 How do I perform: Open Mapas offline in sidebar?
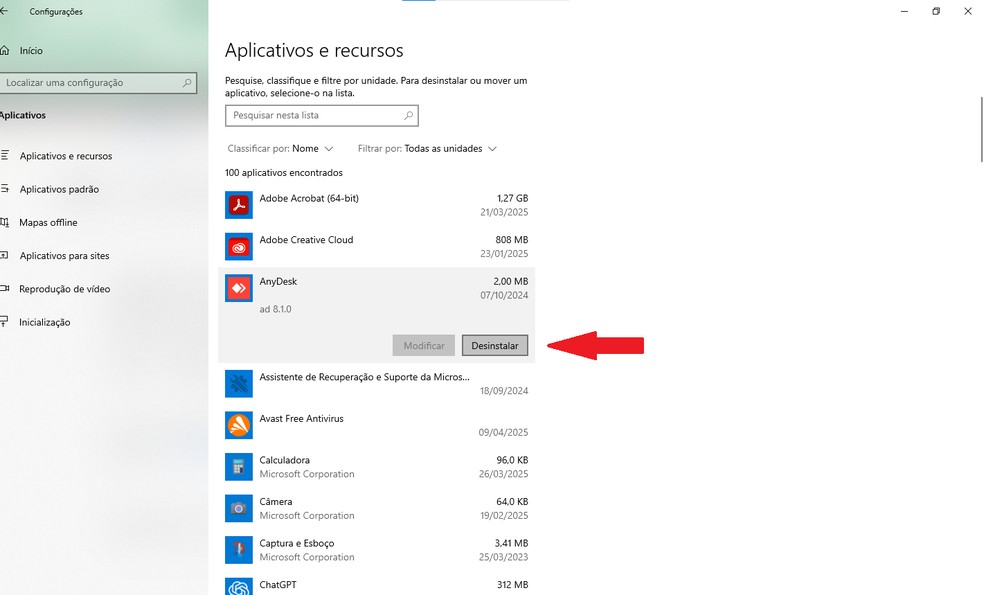(48, 222)
